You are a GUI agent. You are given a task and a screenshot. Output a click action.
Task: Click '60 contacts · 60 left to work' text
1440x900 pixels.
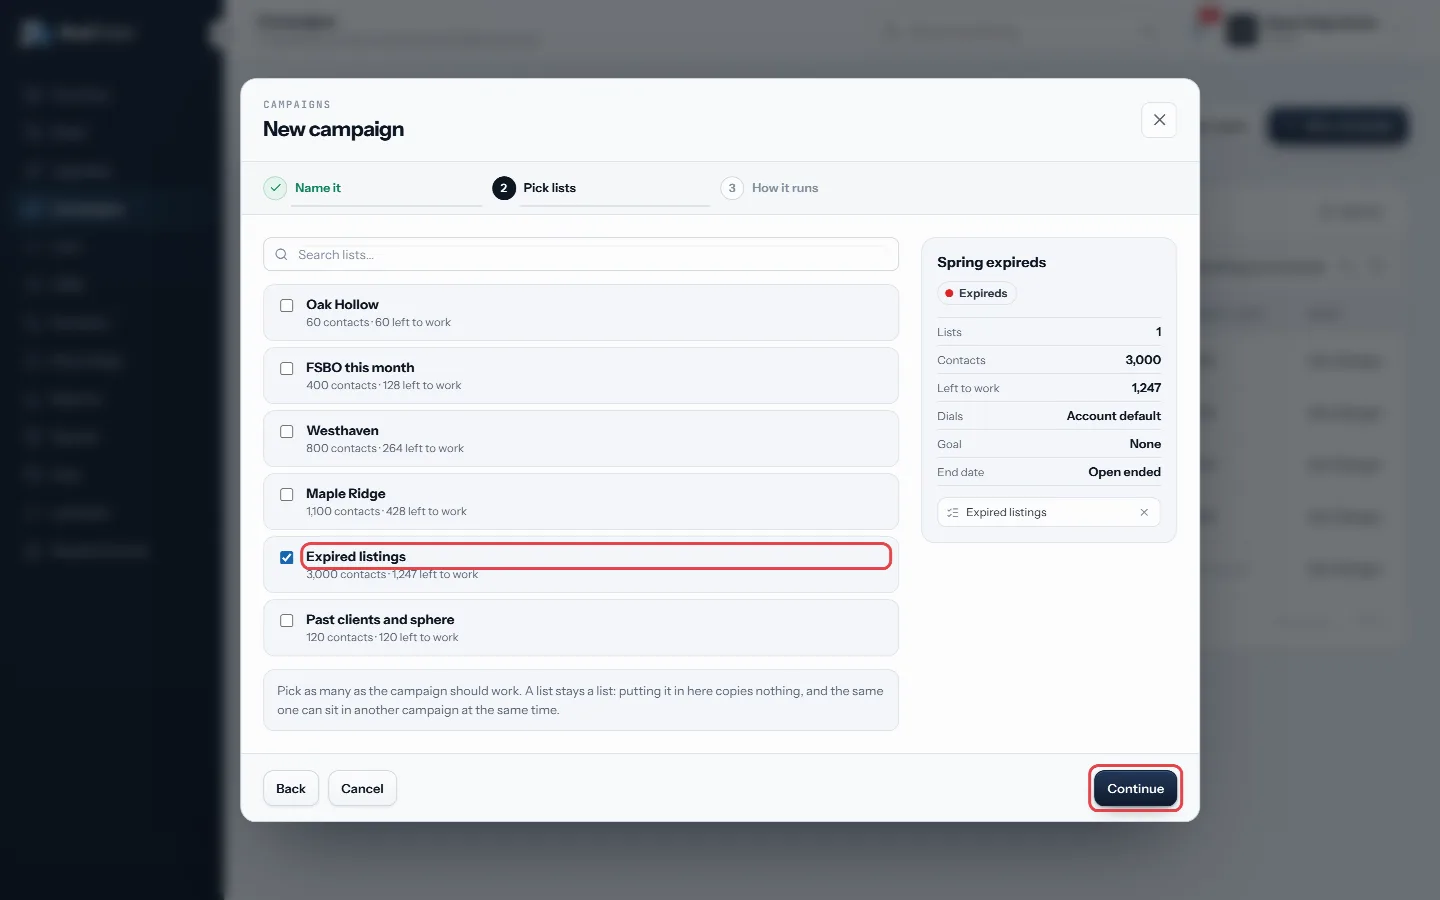[x=378, y=322]
